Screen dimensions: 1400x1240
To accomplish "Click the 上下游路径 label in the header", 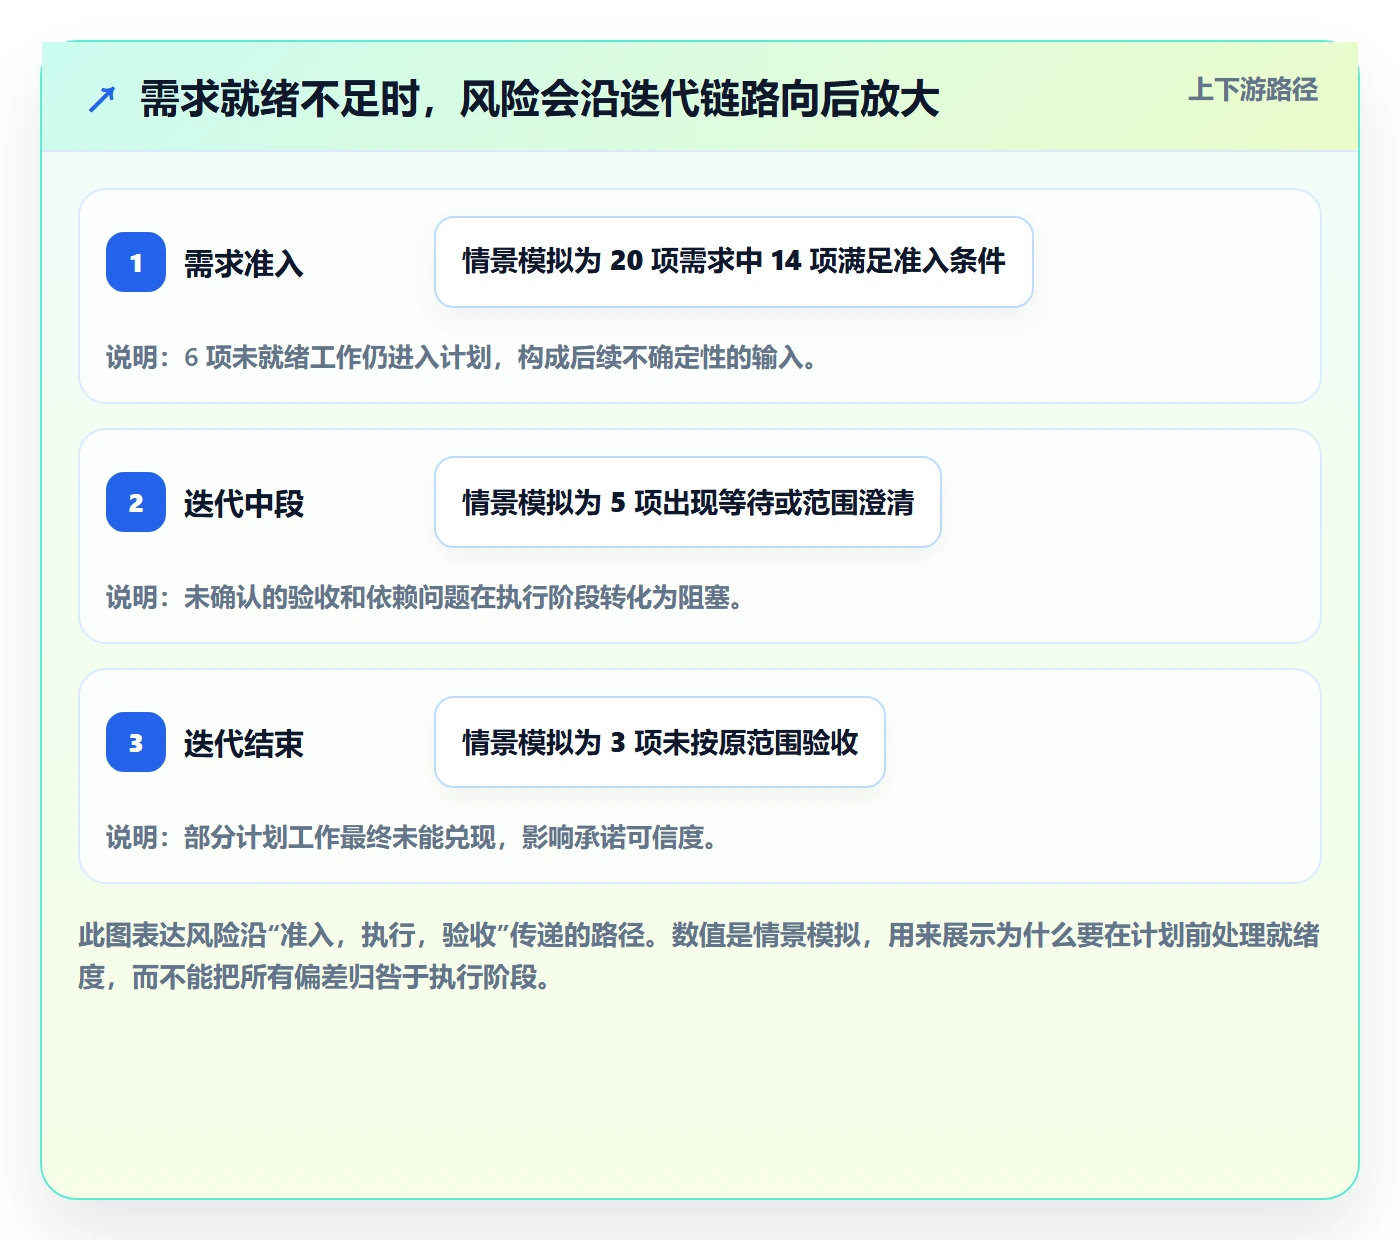I will pyautogui.click(x=1253, y=89).
